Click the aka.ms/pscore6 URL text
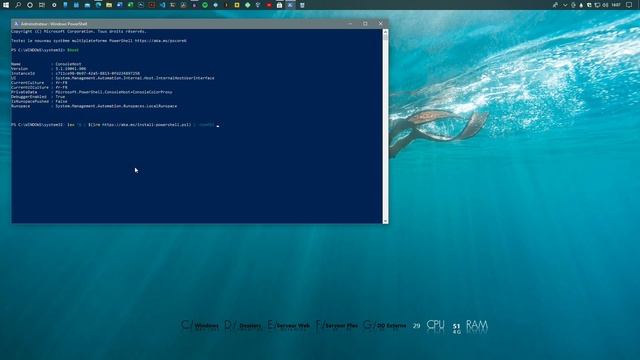The height and width of the screenshot is (360, 640). tap(161, 41)
